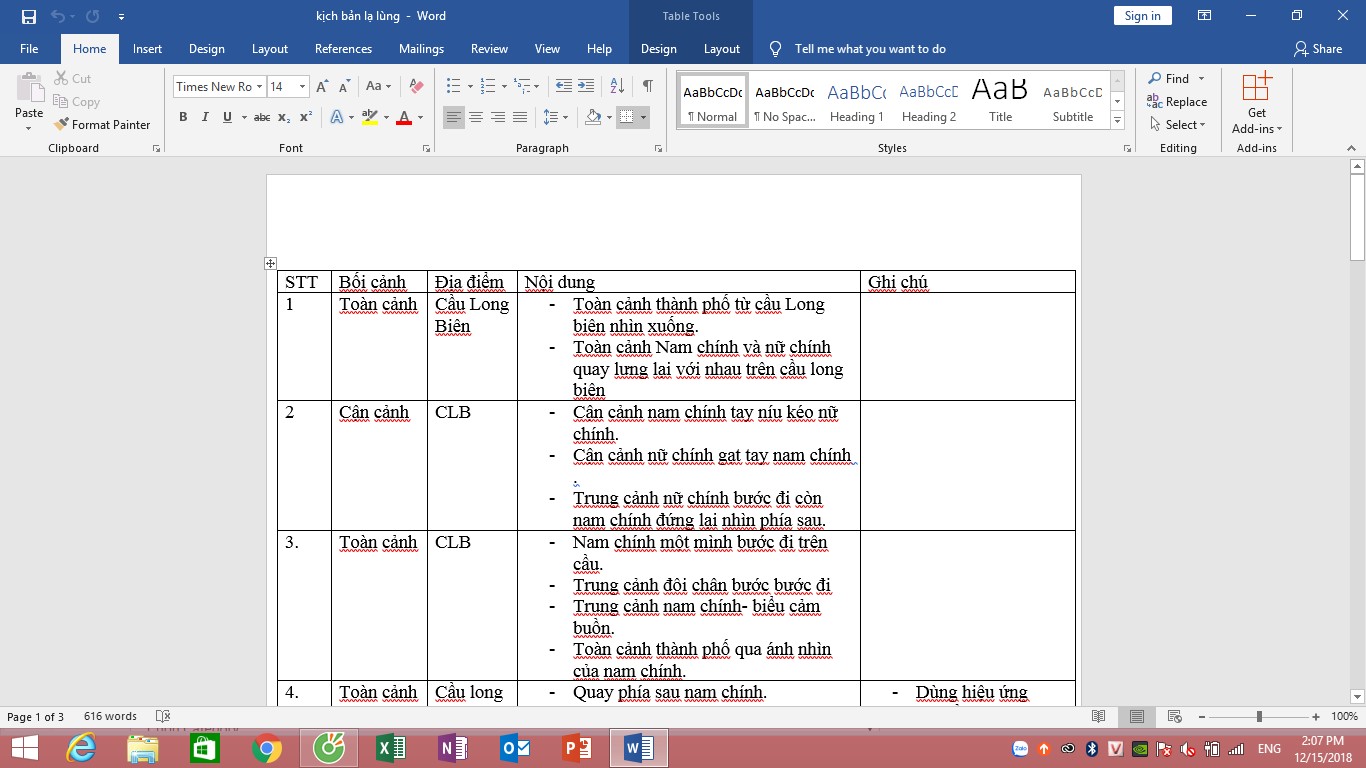1366x768 pixels.
Task: Align text to the right
Action: point(498,117)
